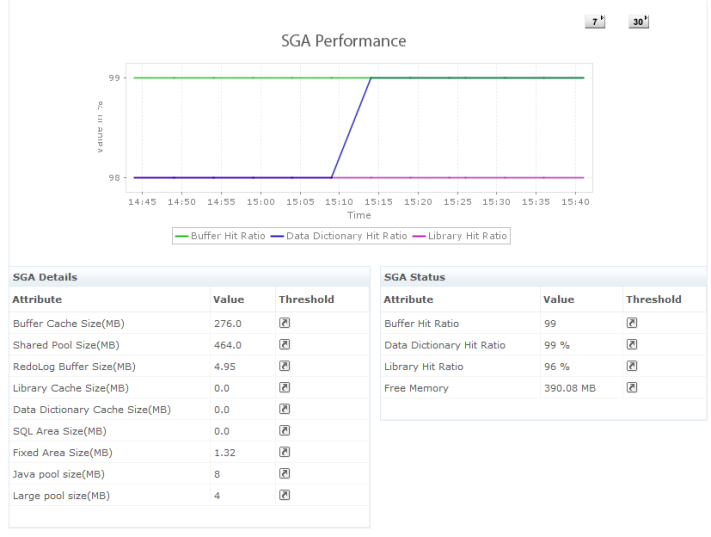Configure threshold for Java pool size
Viewport: 711px width, 537px height.
coord(284,473)
